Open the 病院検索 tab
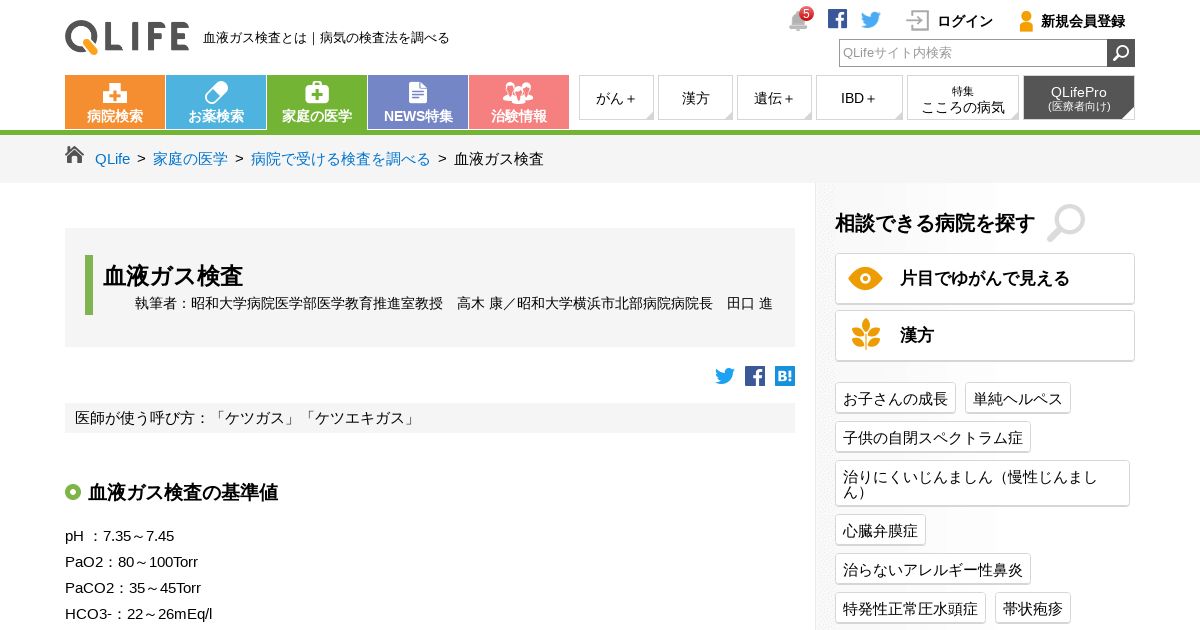The image size is (1200, 630). coord(115,102)
